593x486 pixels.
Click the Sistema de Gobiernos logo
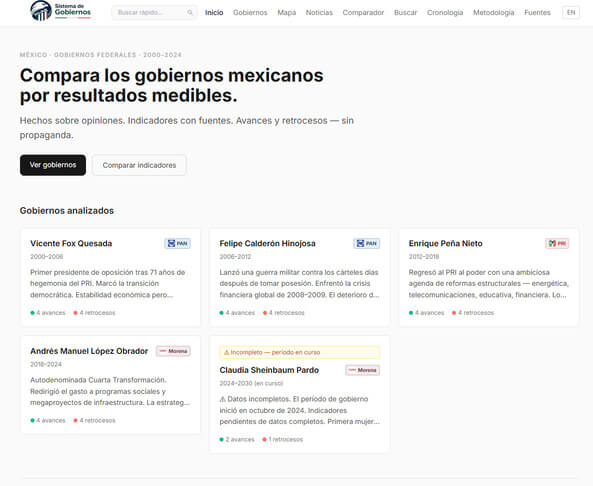point(61,11)
